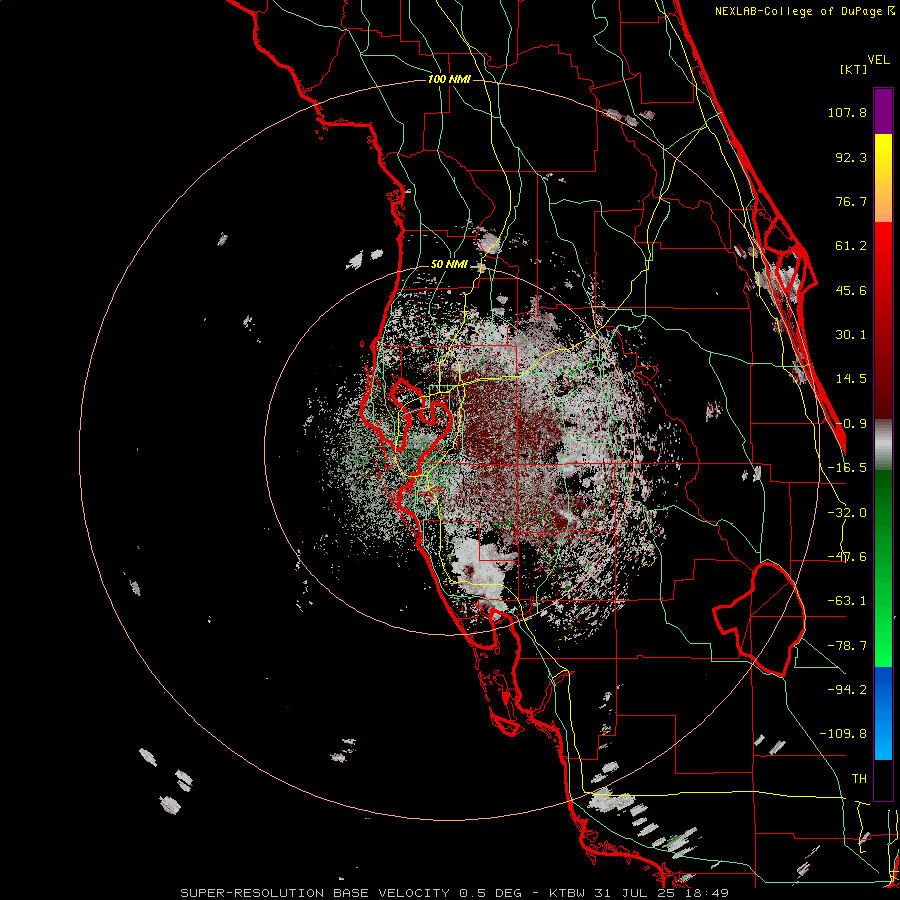Click the 50 NMI range ring label
This screenshot has width=900, height=900.
point(449,265)
